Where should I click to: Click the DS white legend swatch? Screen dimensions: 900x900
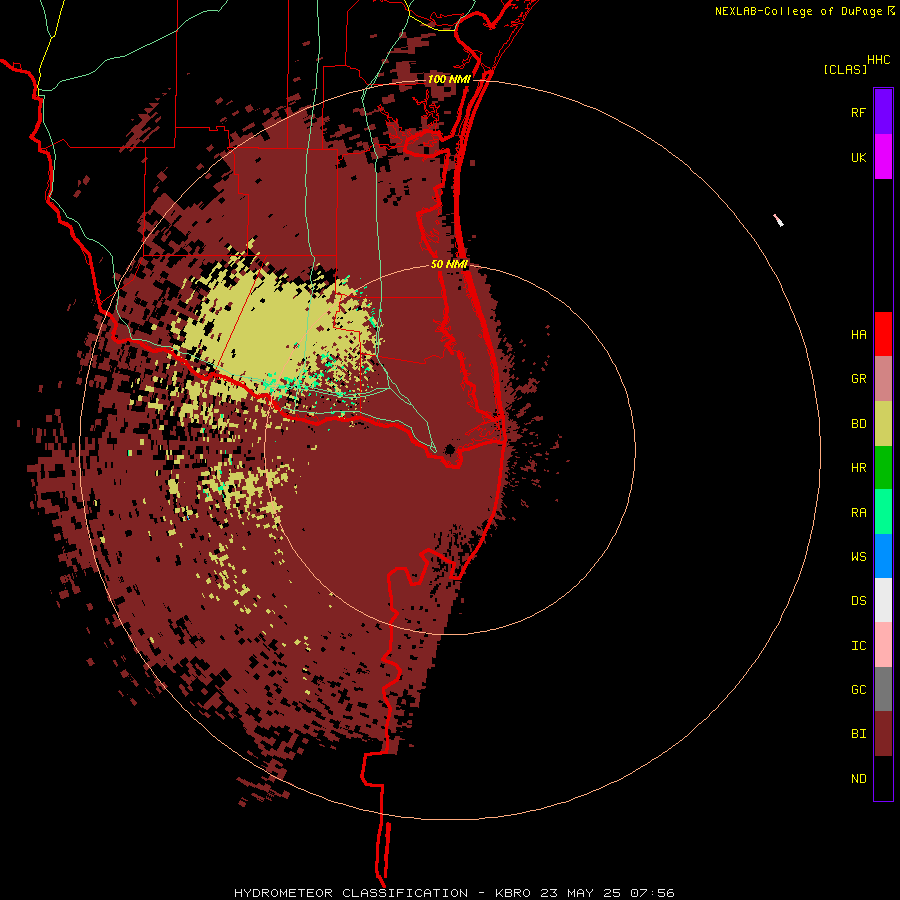[x=883, y=600]
